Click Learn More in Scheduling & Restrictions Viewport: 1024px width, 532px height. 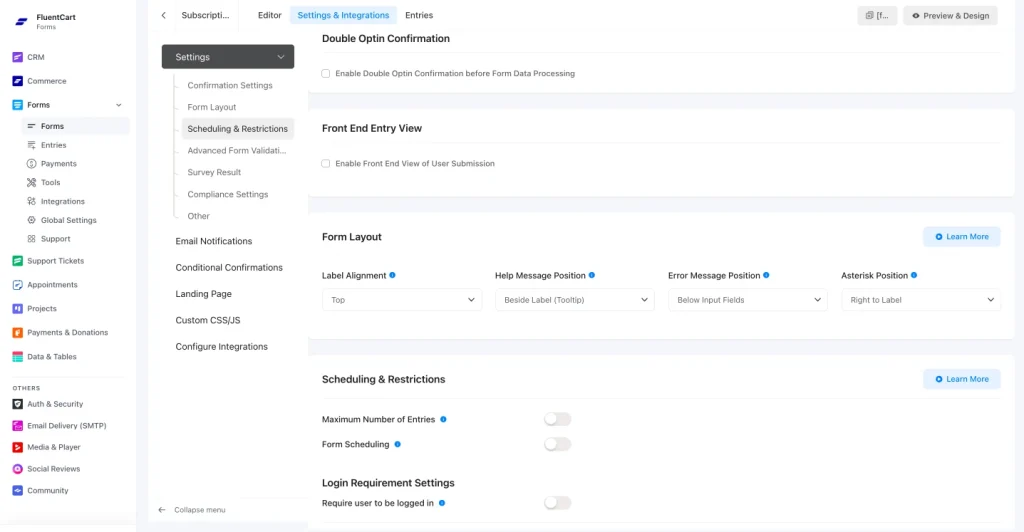pos(962,379)
